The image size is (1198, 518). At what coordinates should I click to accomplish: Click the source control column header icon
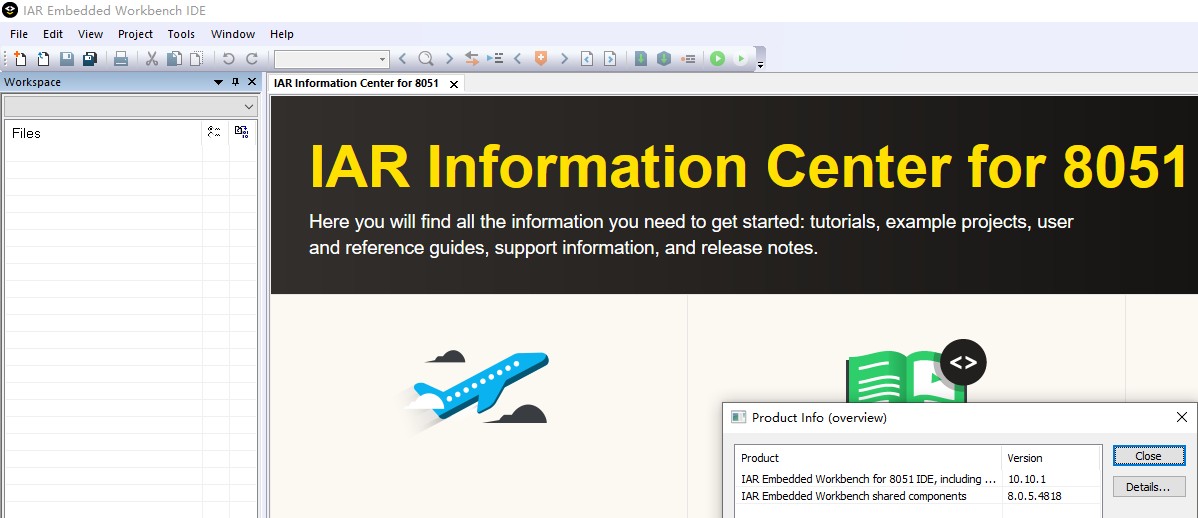coord(241,132)
